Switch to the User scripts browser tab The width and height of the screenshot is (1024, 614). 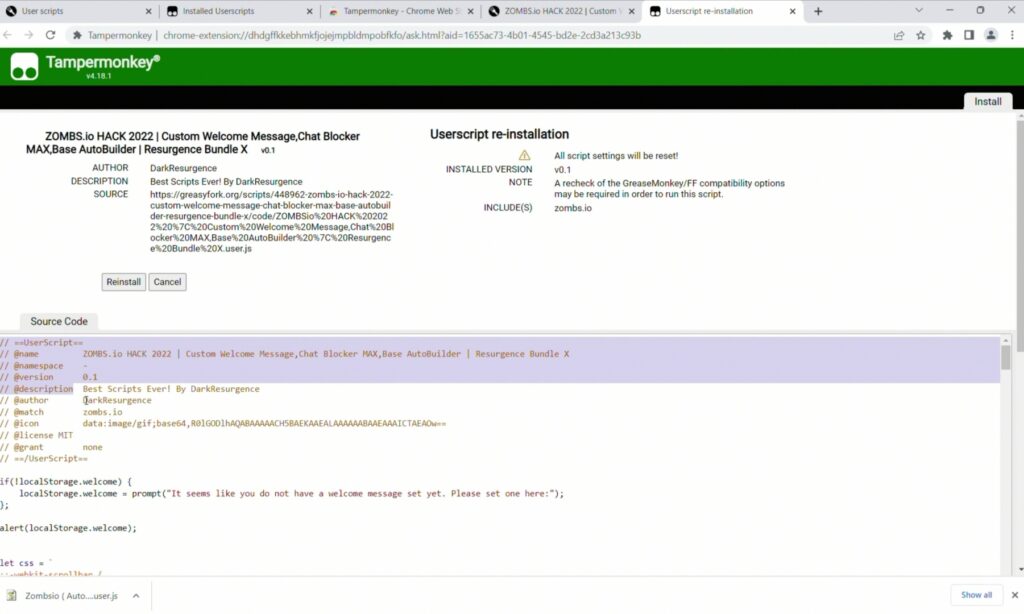pos(78,11)
